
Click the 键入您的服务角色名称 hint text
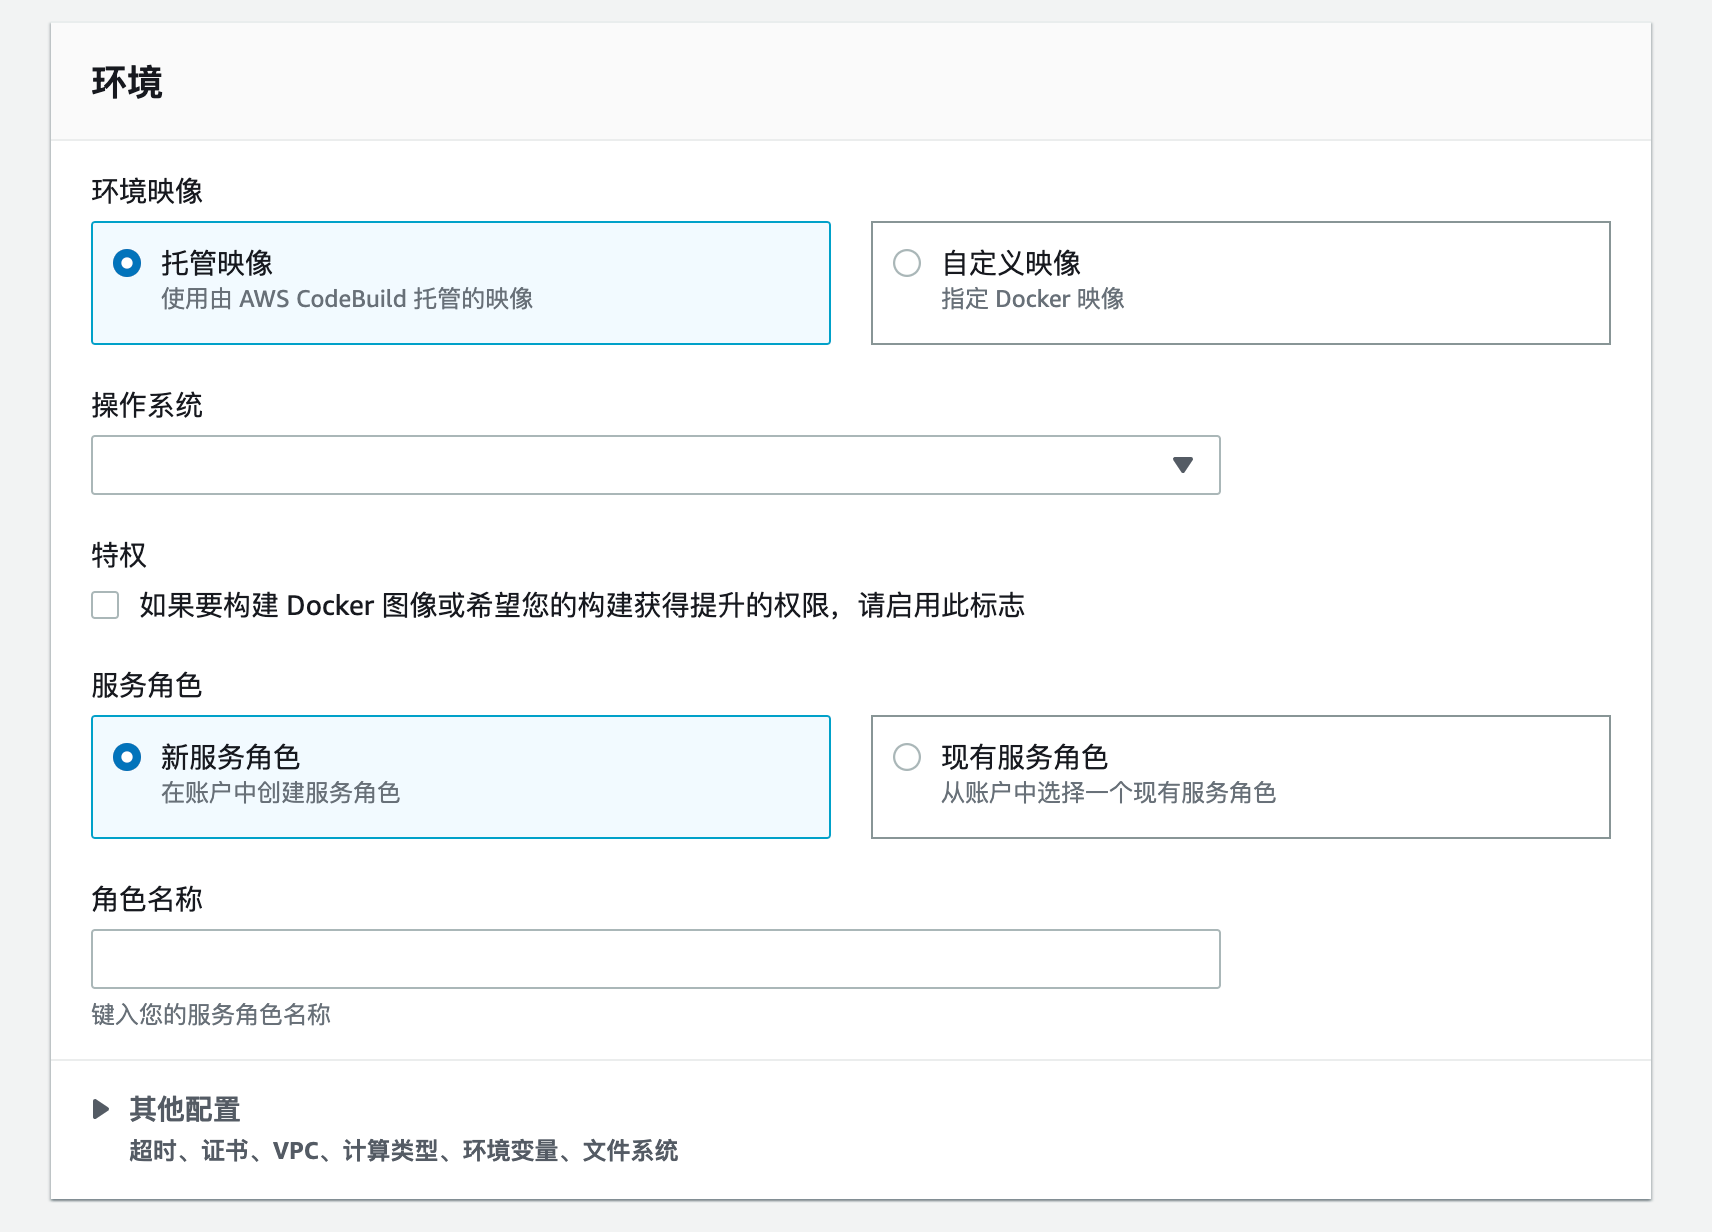click(x=211, y=1015)
